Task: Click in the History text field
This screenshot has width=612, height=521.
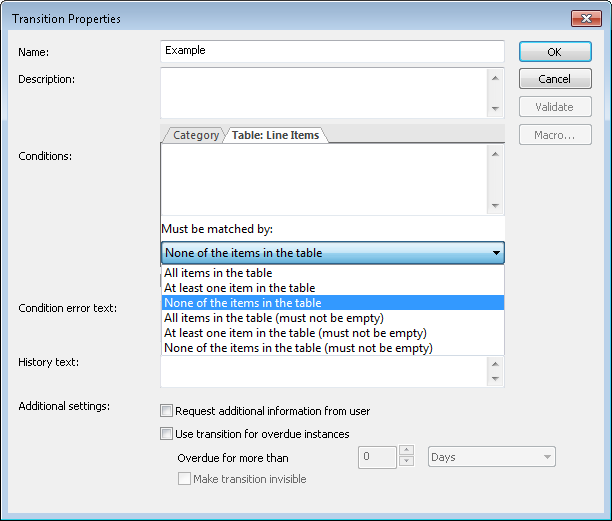Action: coord(324,372)
